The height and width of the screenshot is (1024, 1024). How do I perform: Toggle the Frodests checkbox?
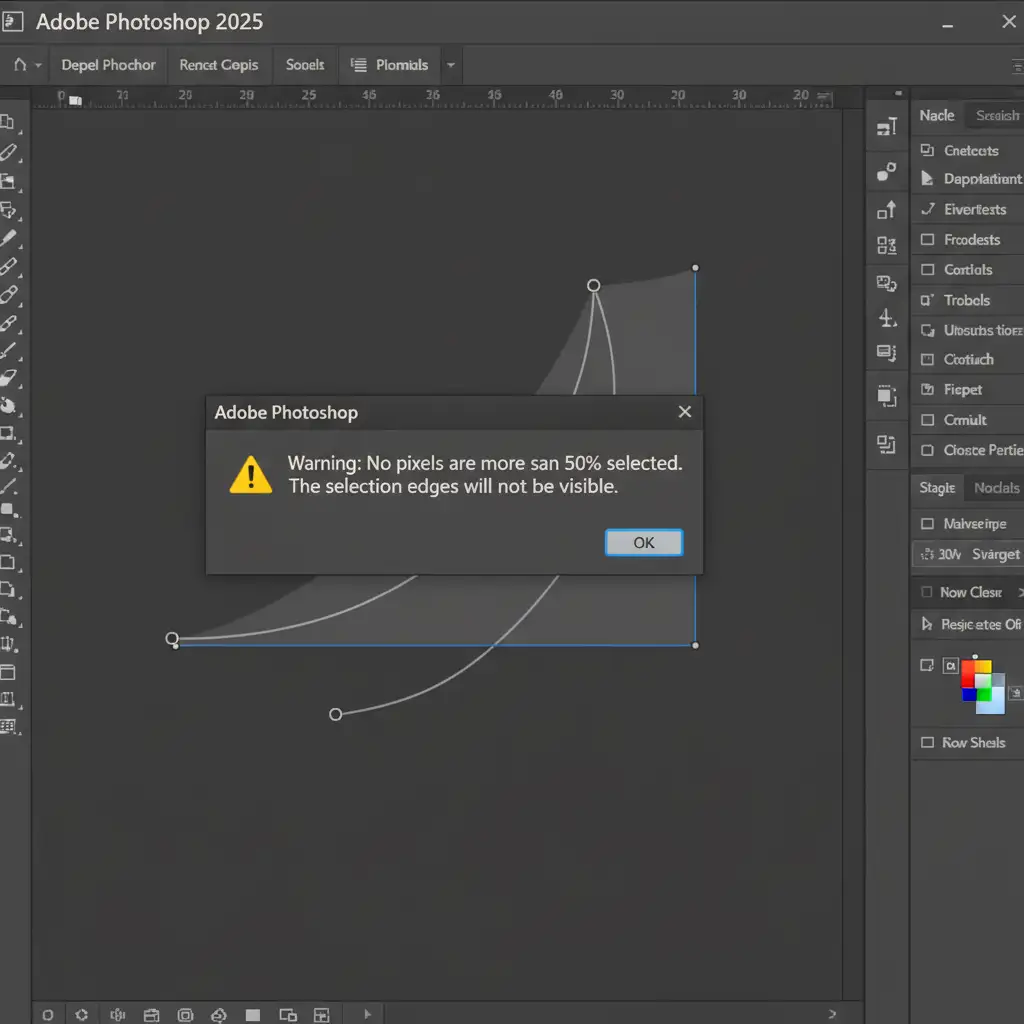tap(926, 240)
